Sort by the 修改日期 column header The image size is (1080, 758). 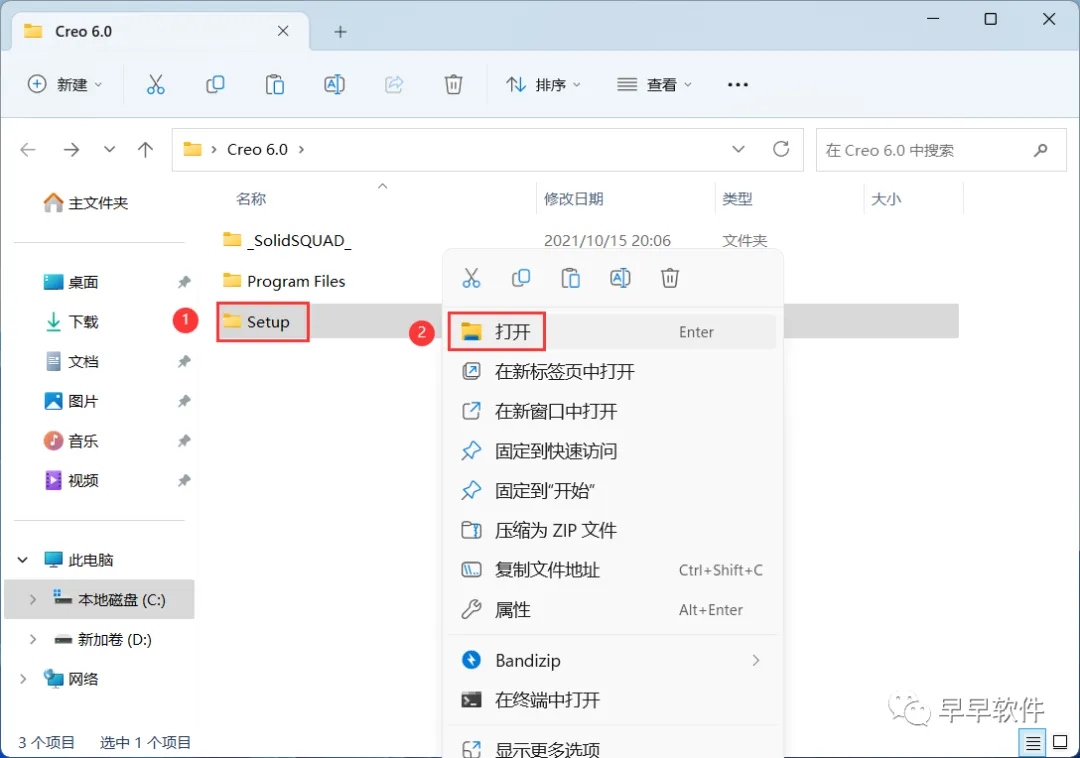pyautogui.click(x=574, y=199)
